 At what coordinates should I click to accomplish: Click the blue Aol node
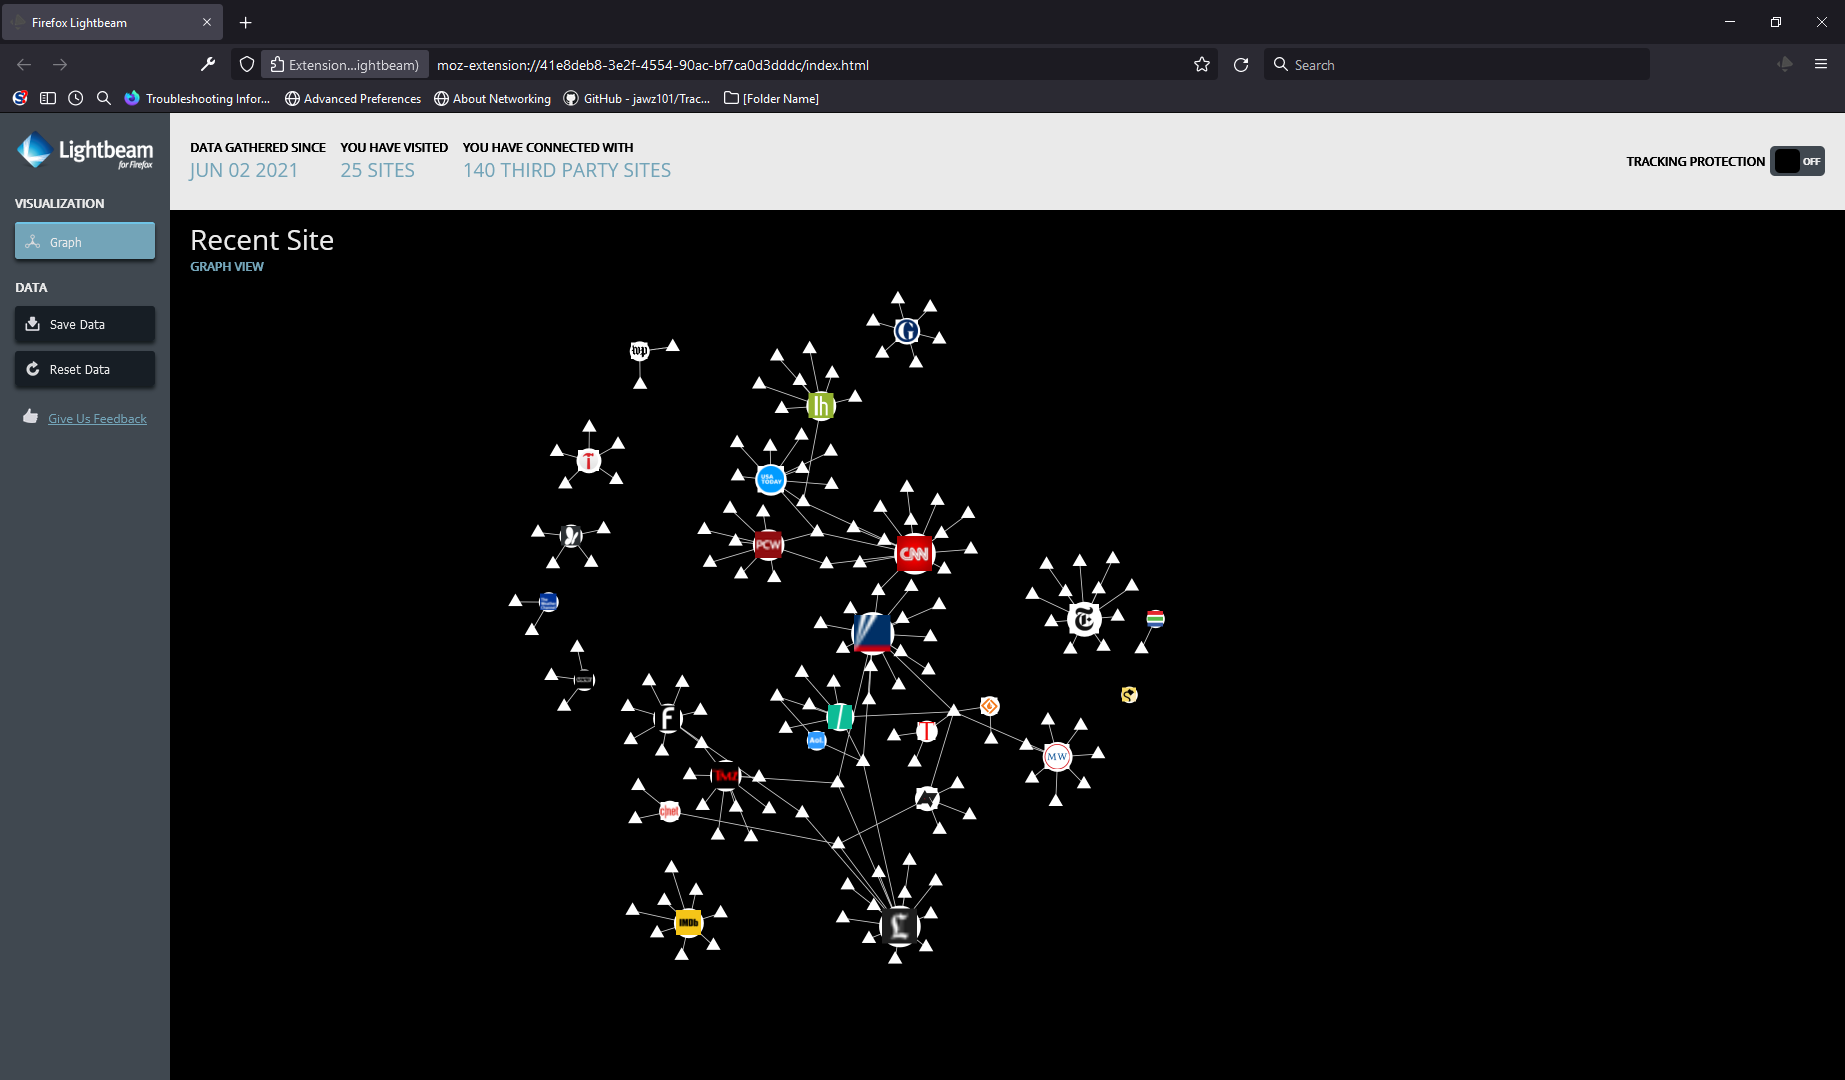[x=816, y=740]
